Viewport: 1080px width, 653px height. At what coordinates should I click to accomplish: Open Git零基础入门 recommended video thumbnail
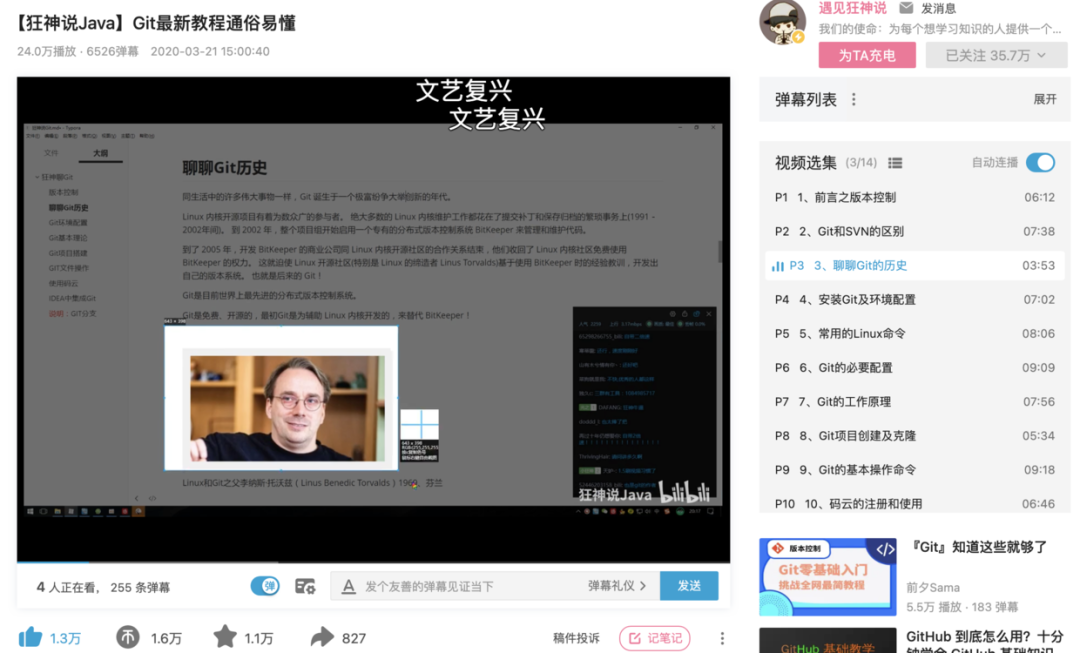(828, 577)
